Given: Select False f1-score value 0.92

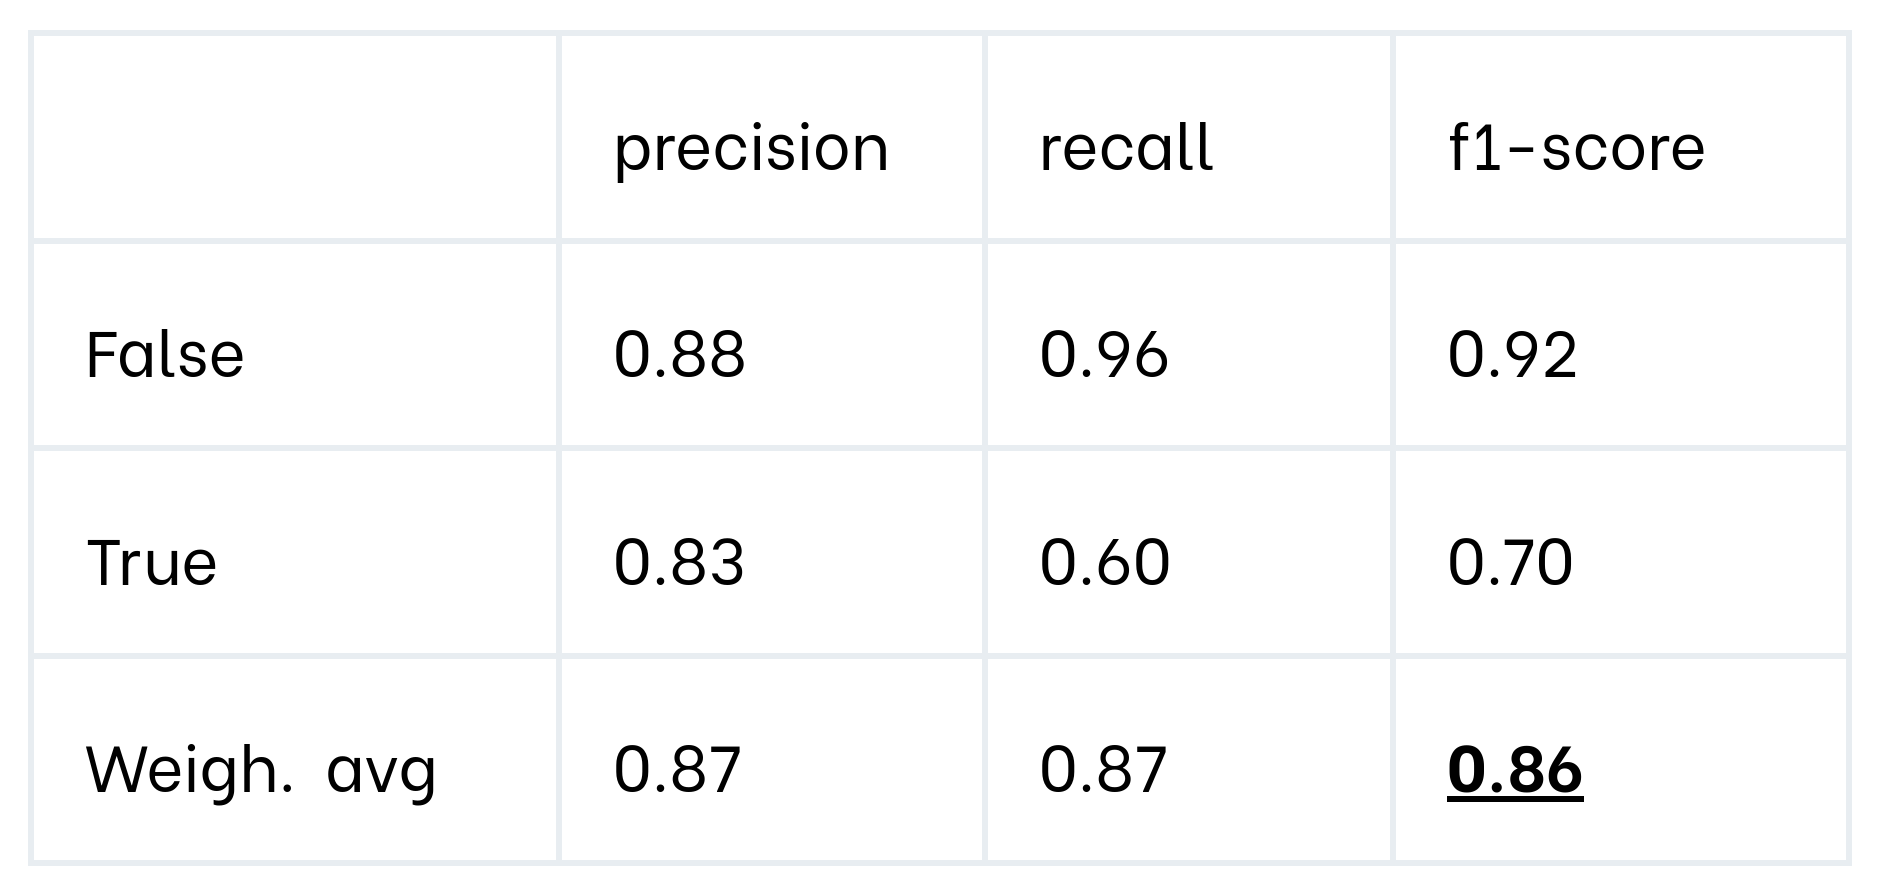Looking at the screenshot, I should (1512, 355).
